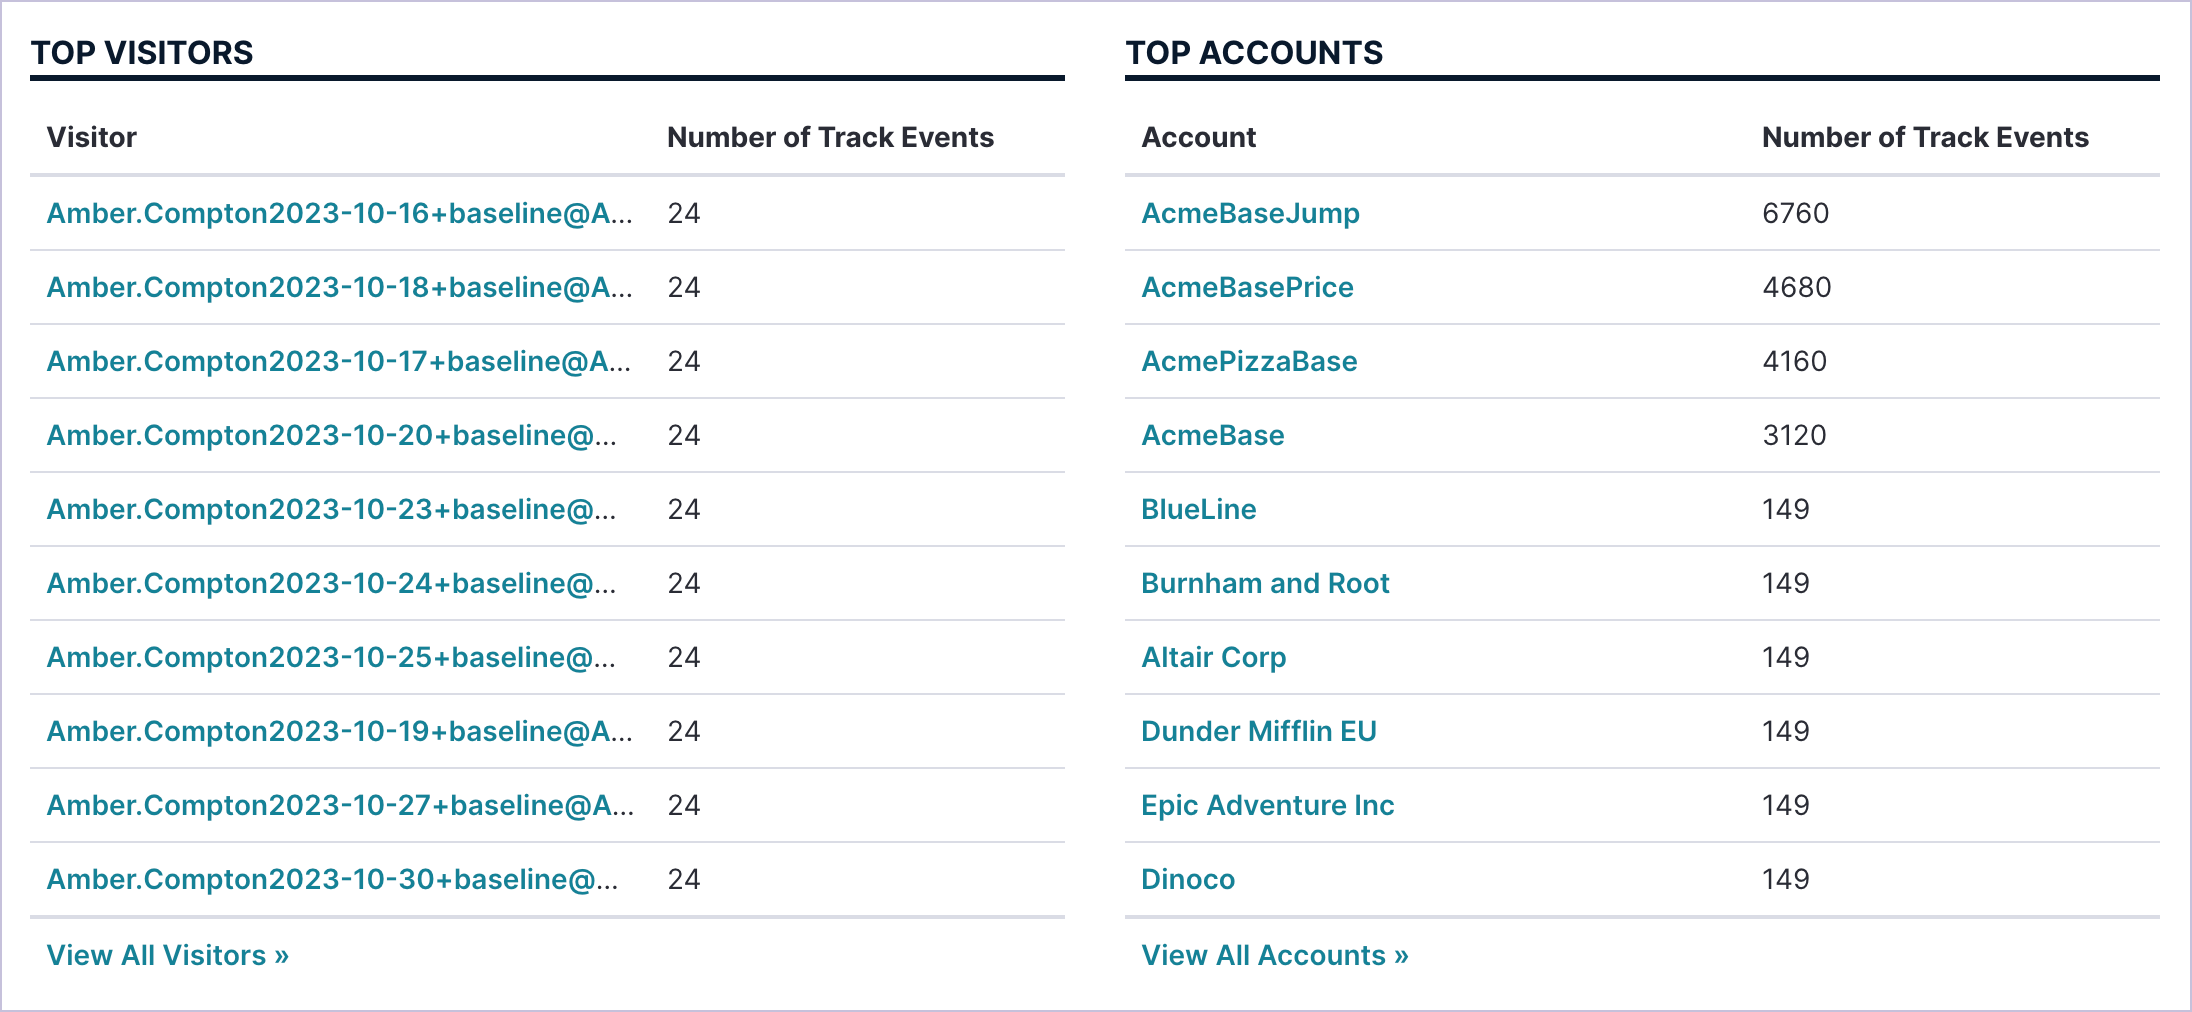Open the Amber.Compton2023-10-16 visitor
Image resolution: width=2192 pixels, height=1012 pixels.
pos(339,213)
